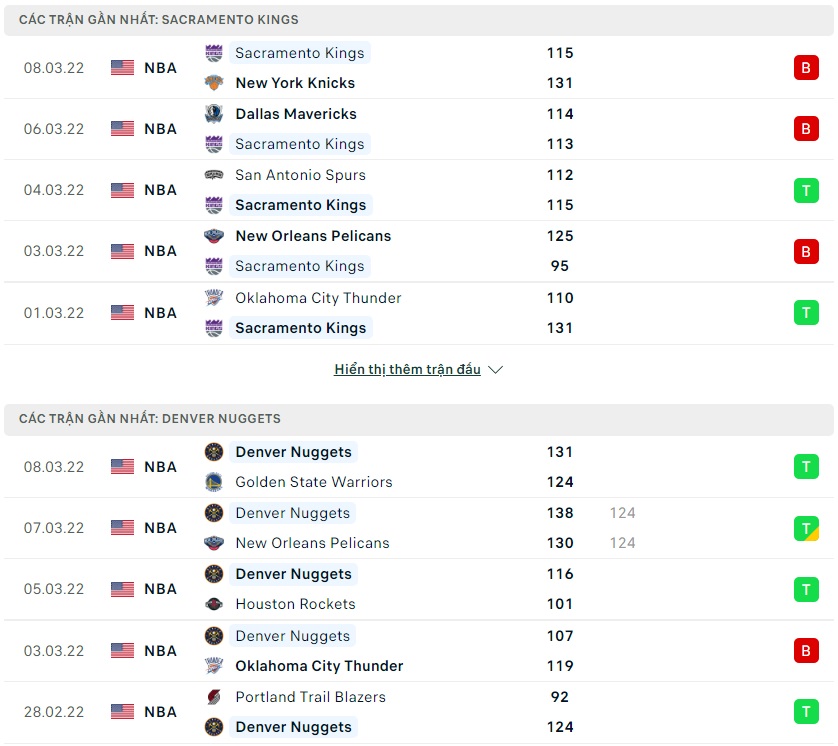
Task: Click the US flag on 08.03.22 Kings game
Action: pyautogui.click(x=122, y=68)
